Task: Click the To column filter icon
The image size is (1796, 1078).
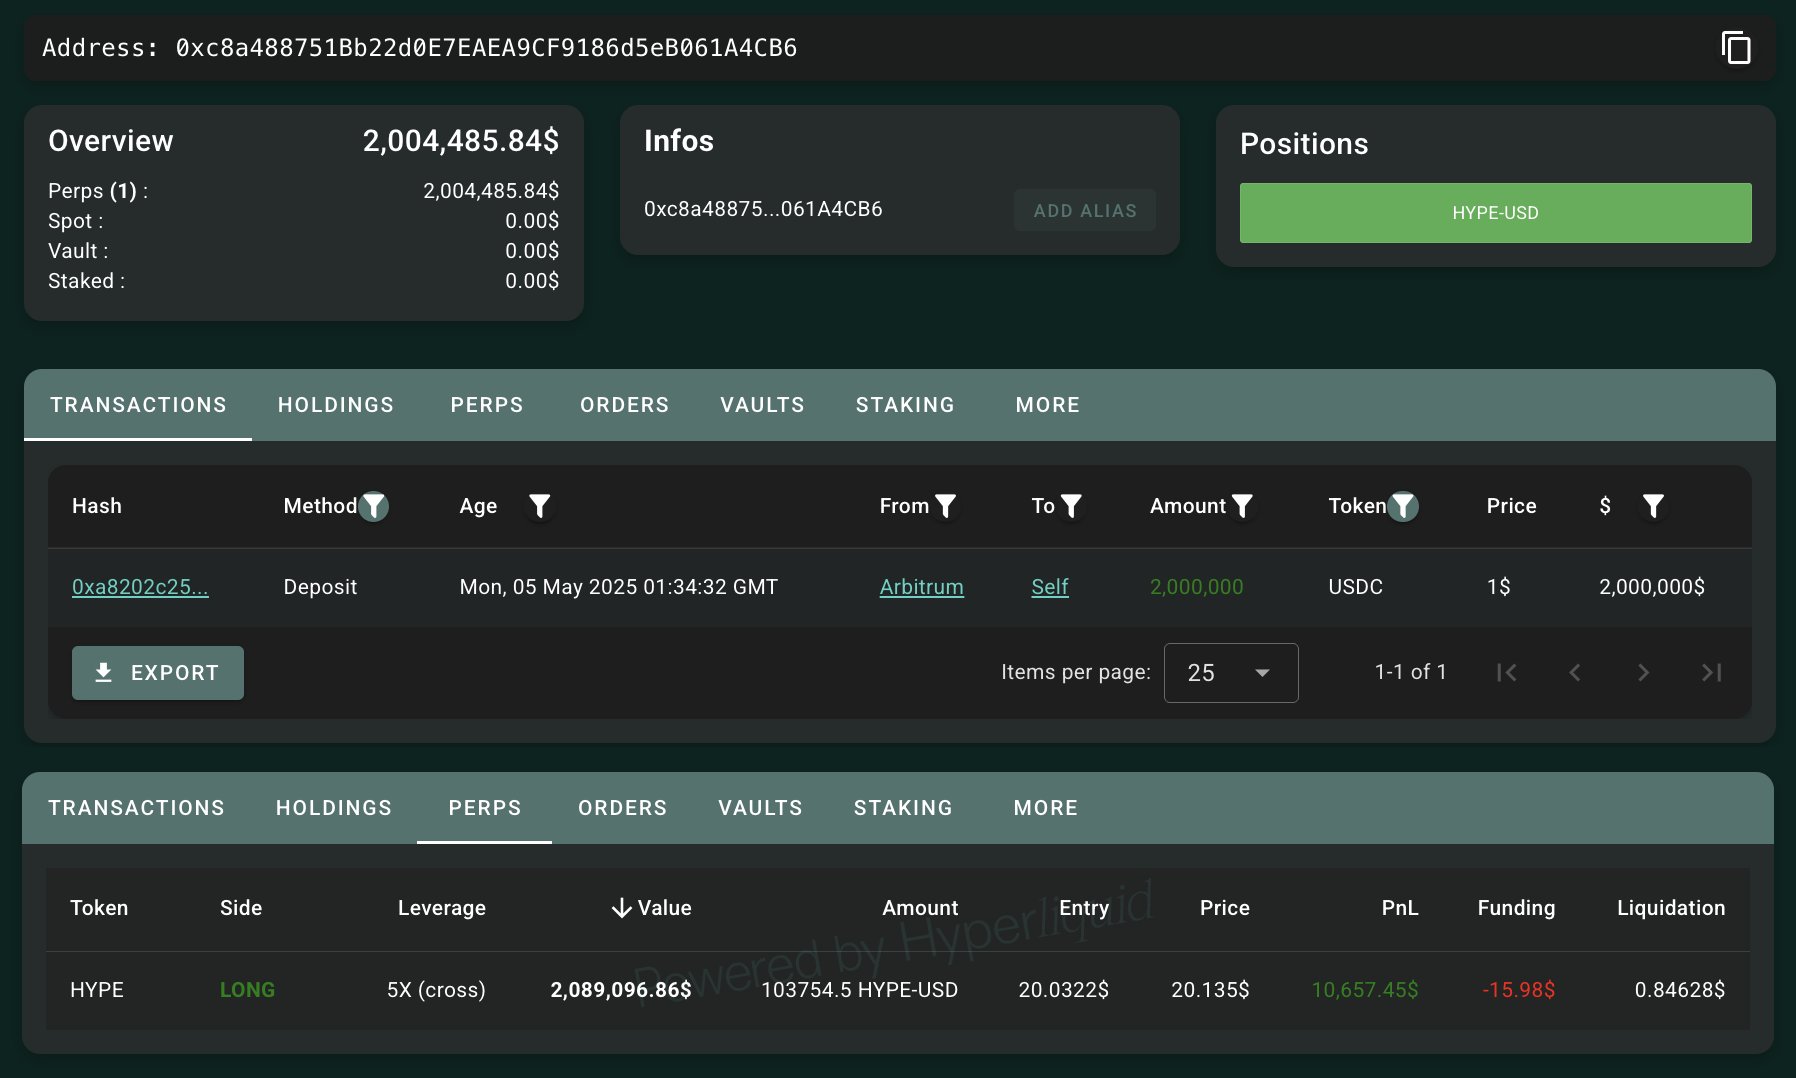Action: coord(1071,506)
